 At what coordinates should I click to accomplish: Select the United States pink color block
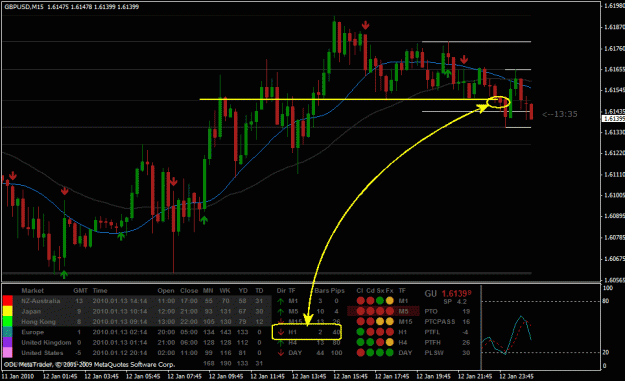click(x=8, y=353)
